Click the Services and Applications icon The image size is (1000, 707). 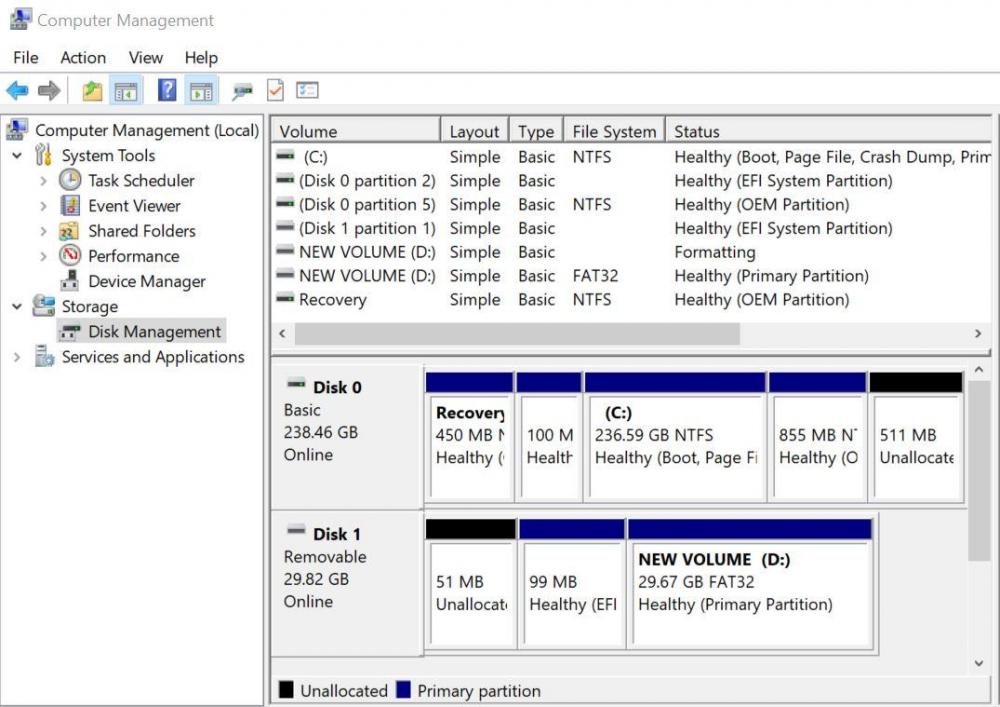tap(44, 356)
